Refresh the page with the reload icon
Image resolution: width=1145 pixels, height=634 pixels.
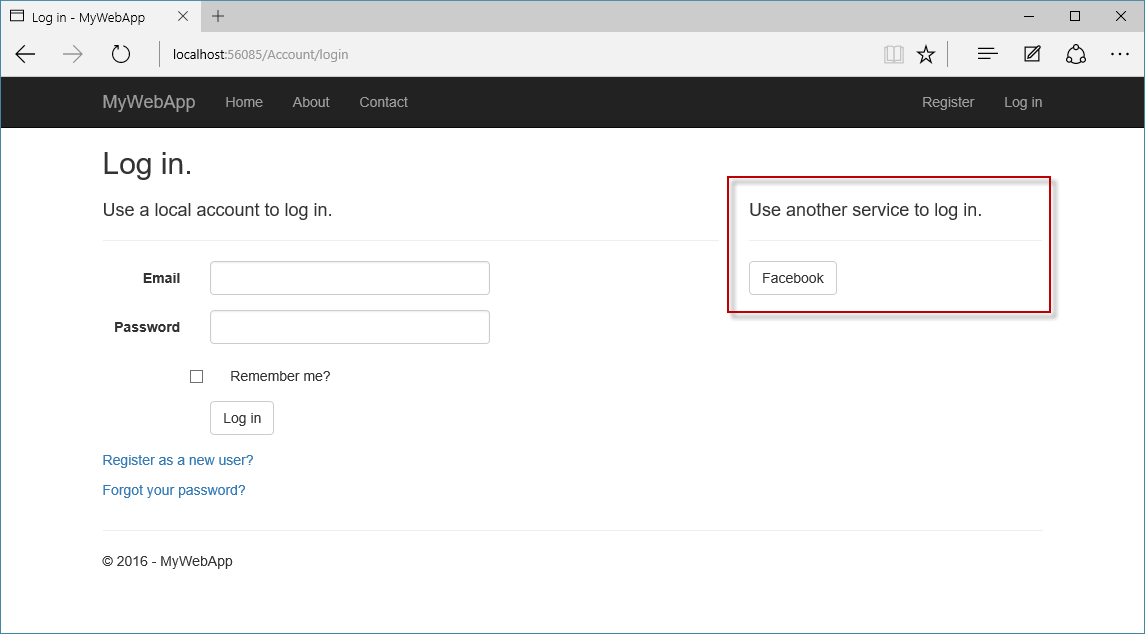tap(120, 54)
